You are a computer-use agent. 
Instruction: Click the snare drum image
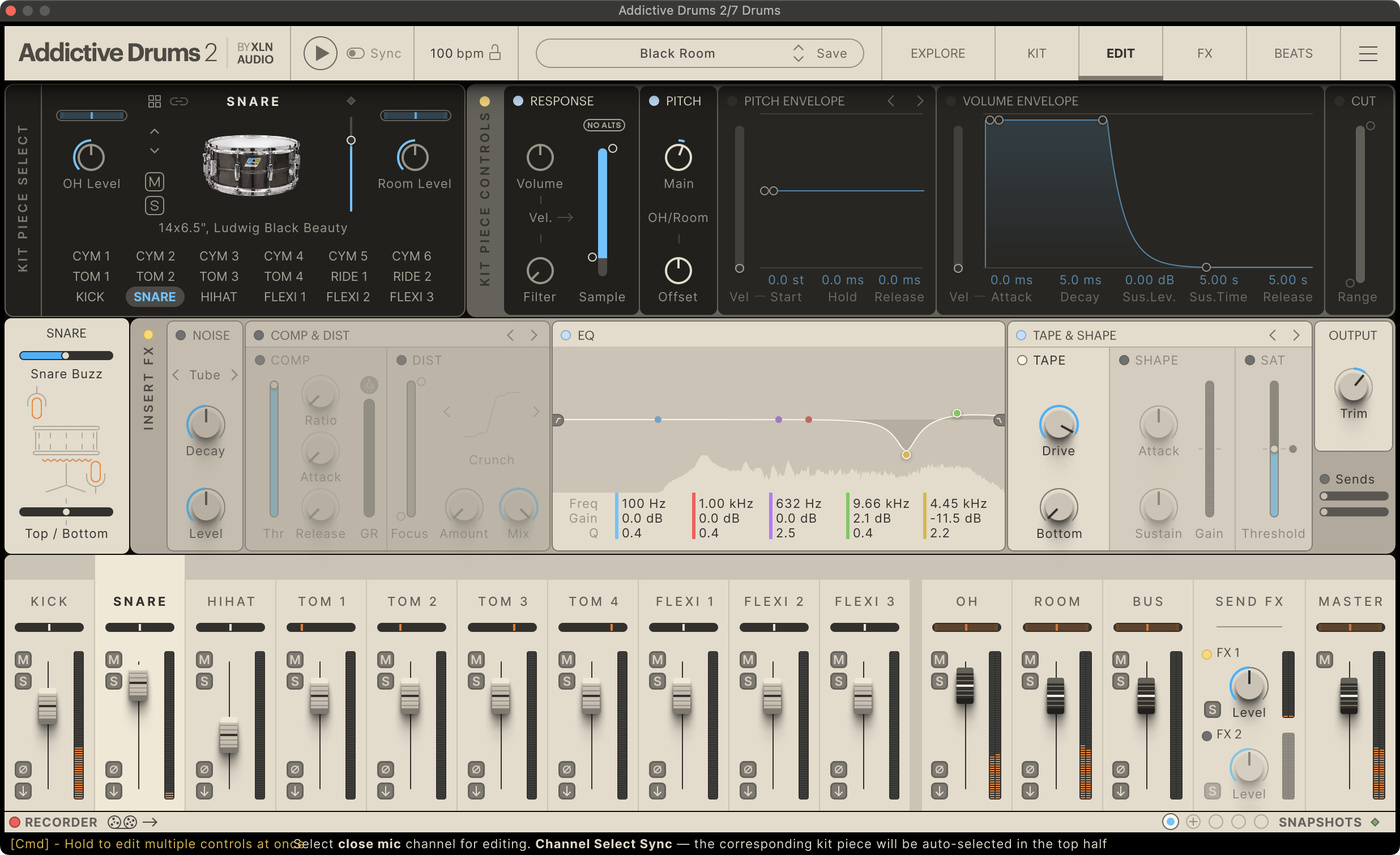tap(251, 164)
